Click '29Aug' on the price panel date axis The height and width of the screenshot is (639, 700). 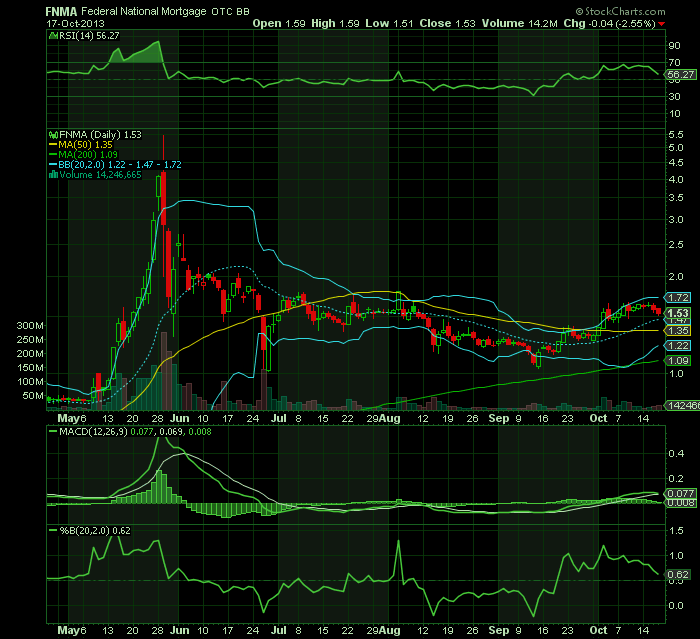click(383, 418)
